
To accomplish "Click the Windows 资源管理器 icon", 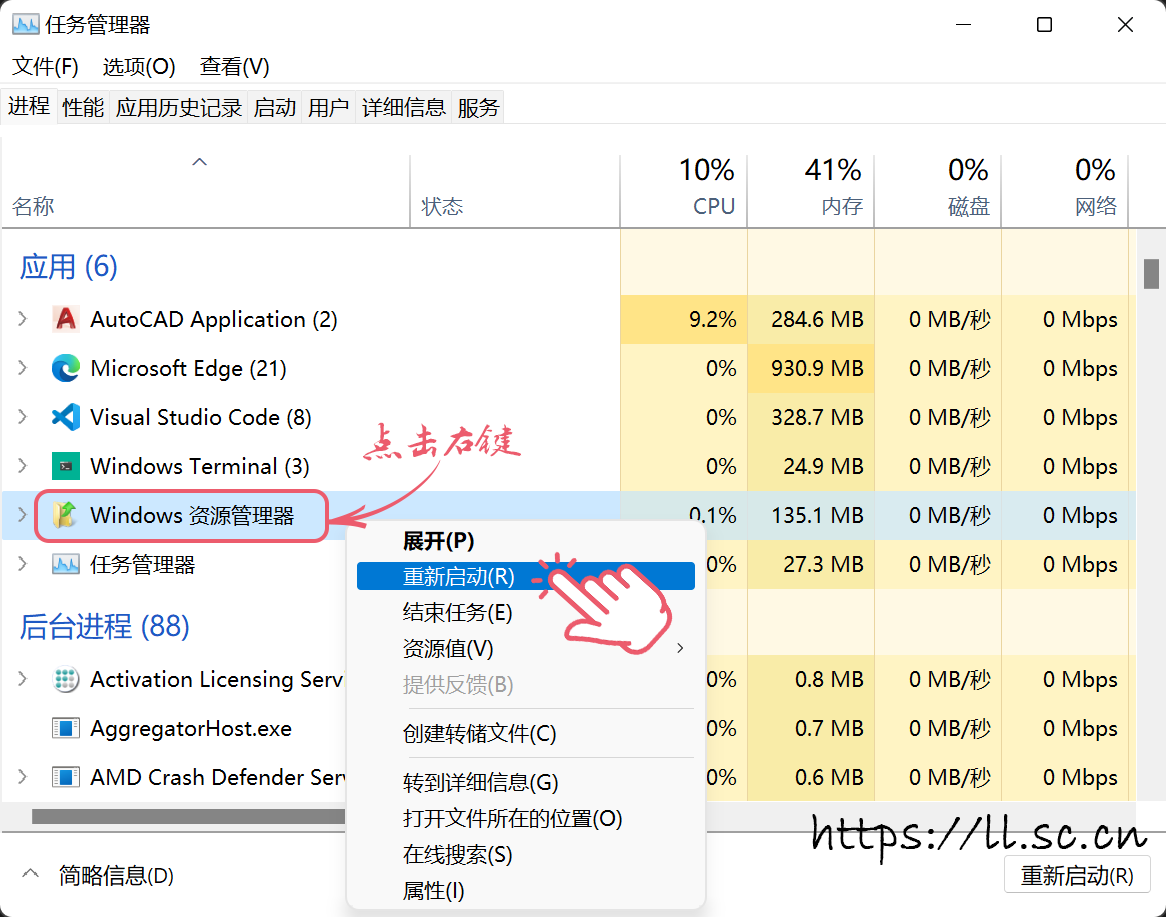I will pos(65,515).
